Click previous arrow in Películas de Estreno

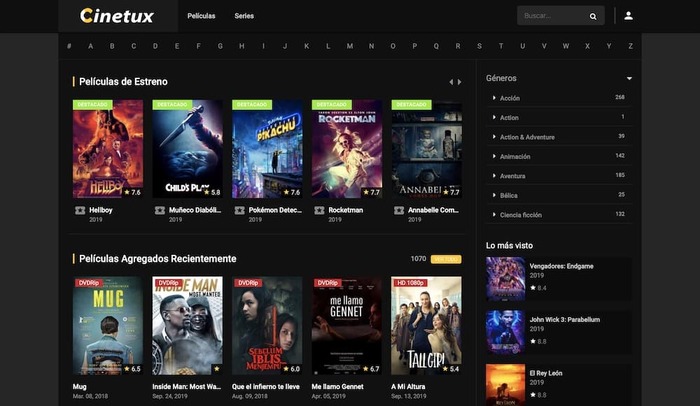tap(451, 82)
